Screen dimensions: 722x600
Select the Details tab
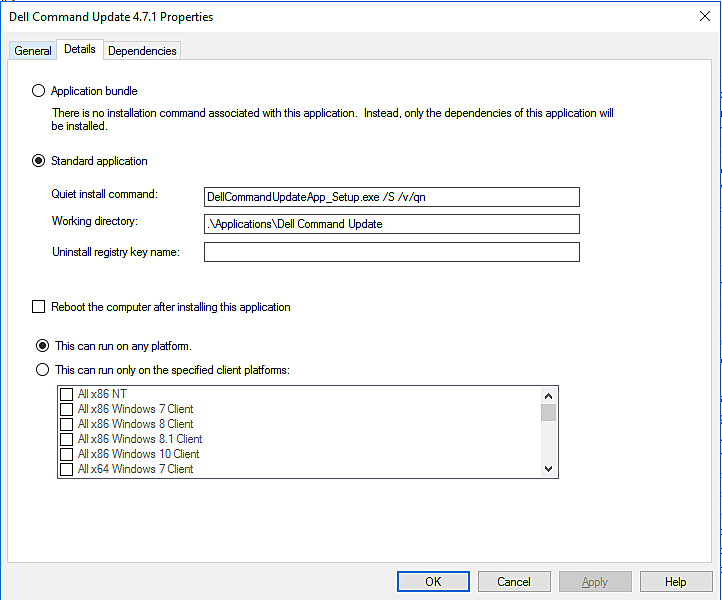80,49
